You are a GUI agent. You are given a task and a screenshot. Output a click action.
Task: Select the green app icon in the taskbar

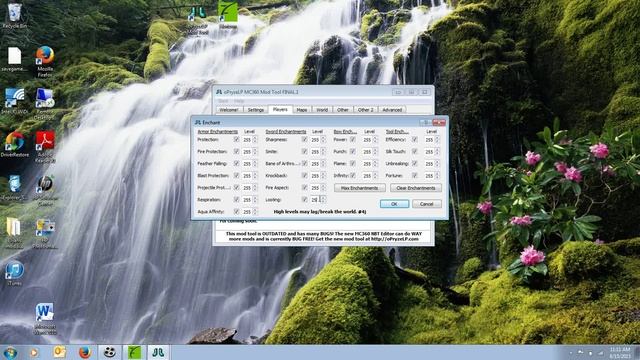(x=134, y=352)
